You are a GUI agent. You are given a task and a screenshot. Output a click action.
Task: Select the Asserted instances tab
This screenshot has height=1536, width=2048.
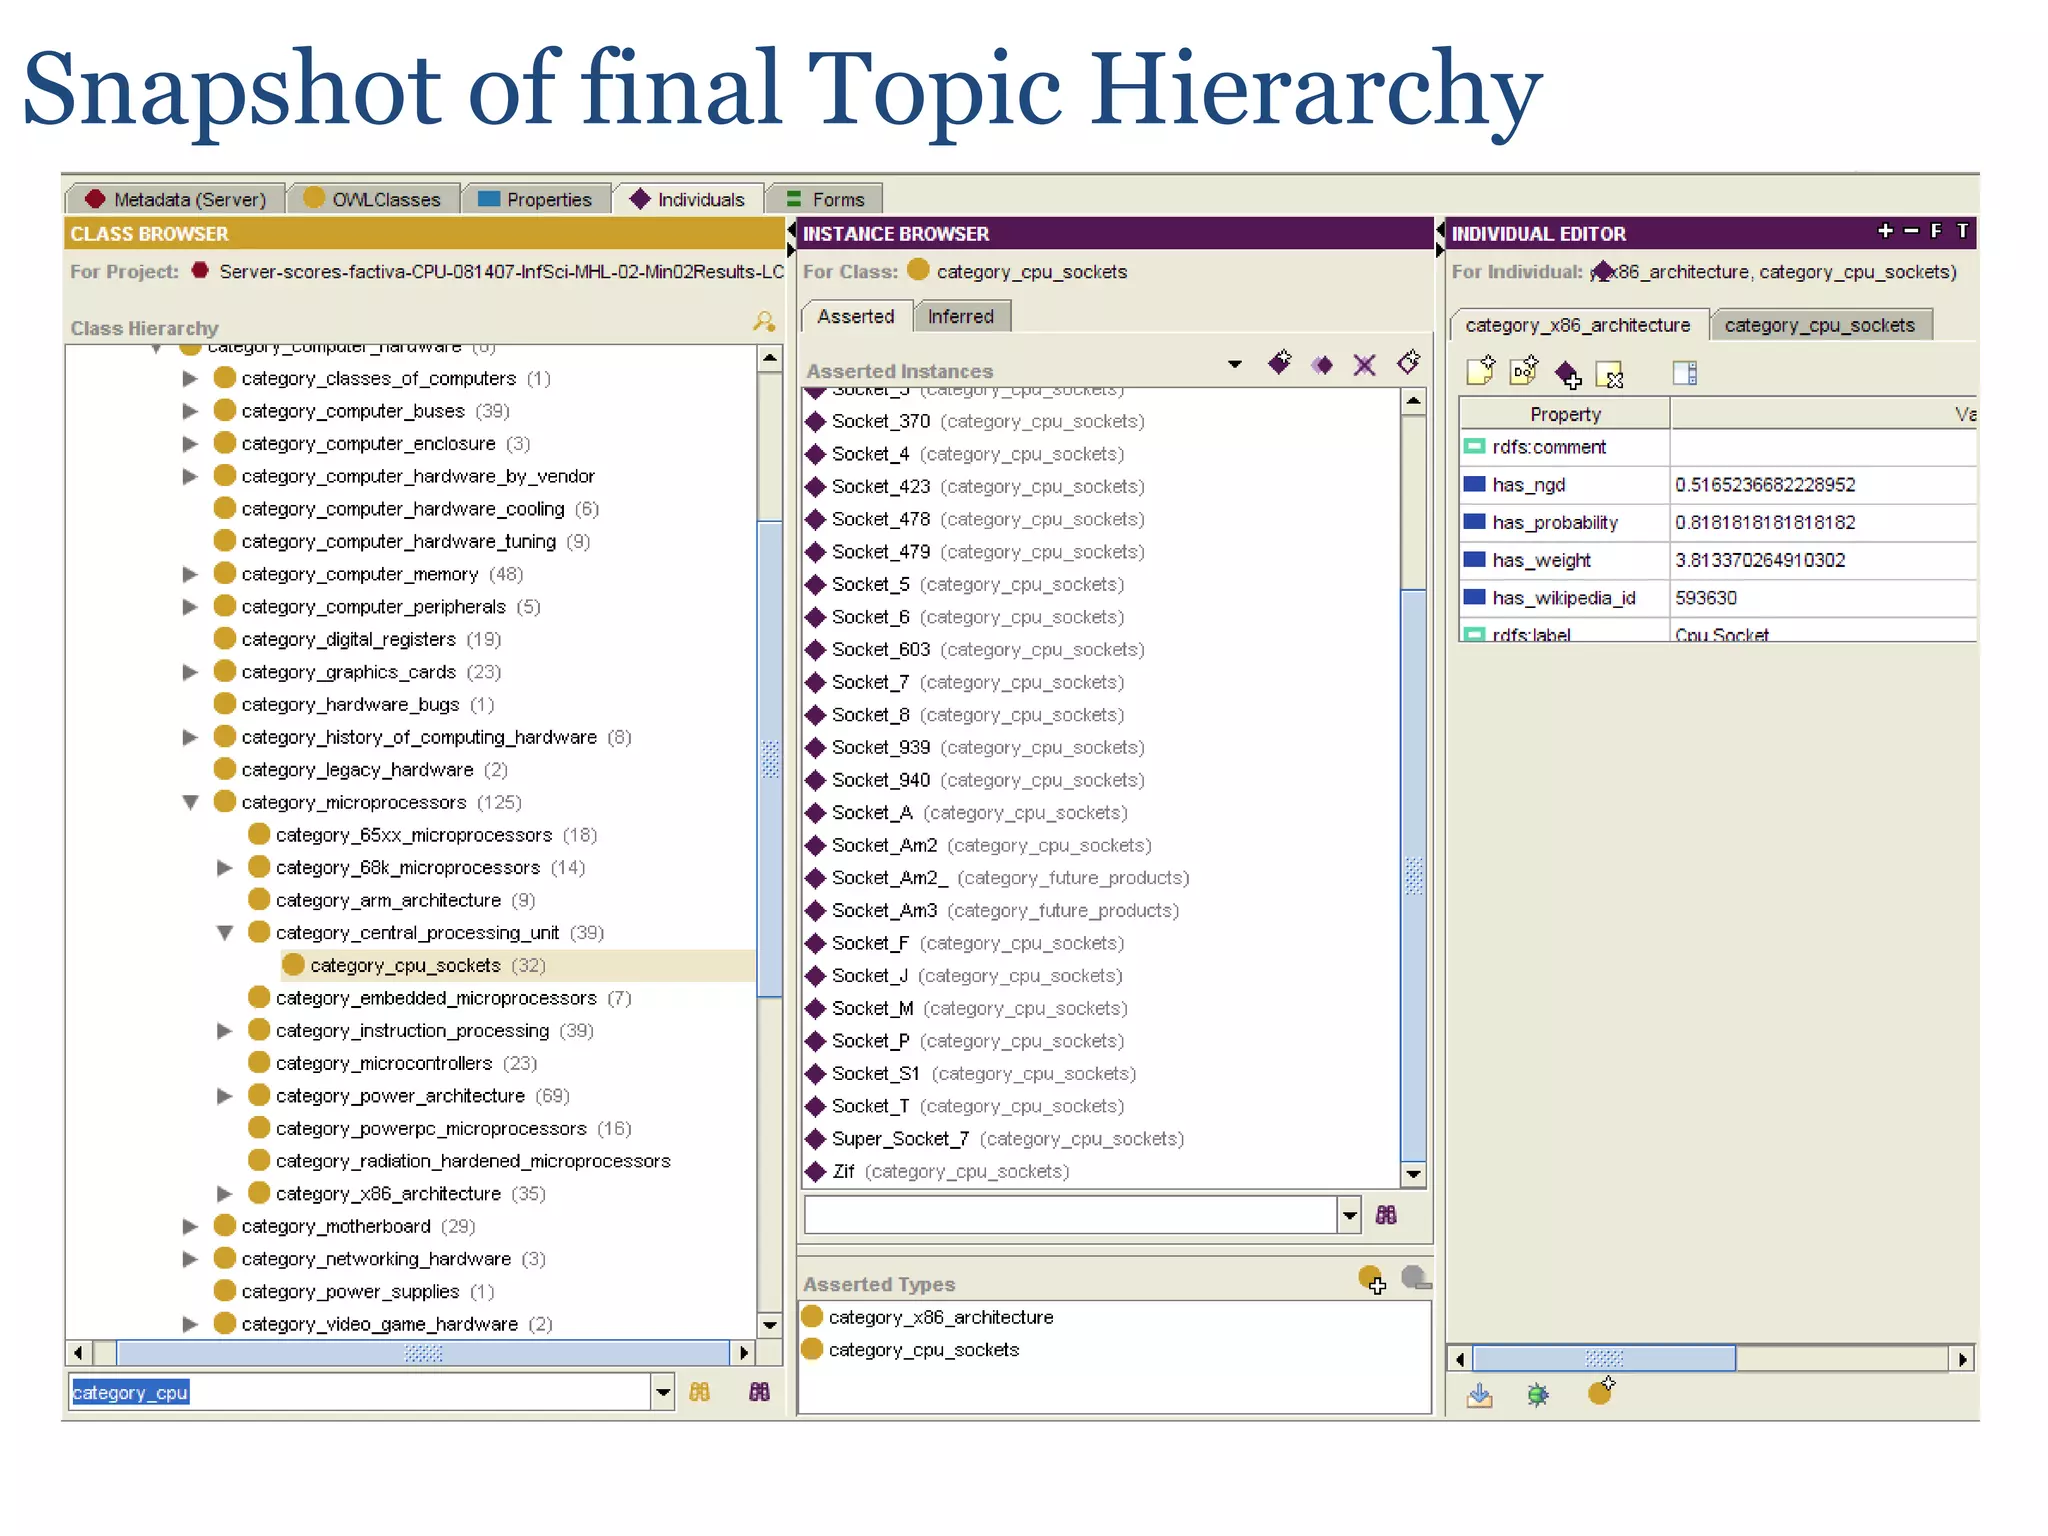coord(856,317)
